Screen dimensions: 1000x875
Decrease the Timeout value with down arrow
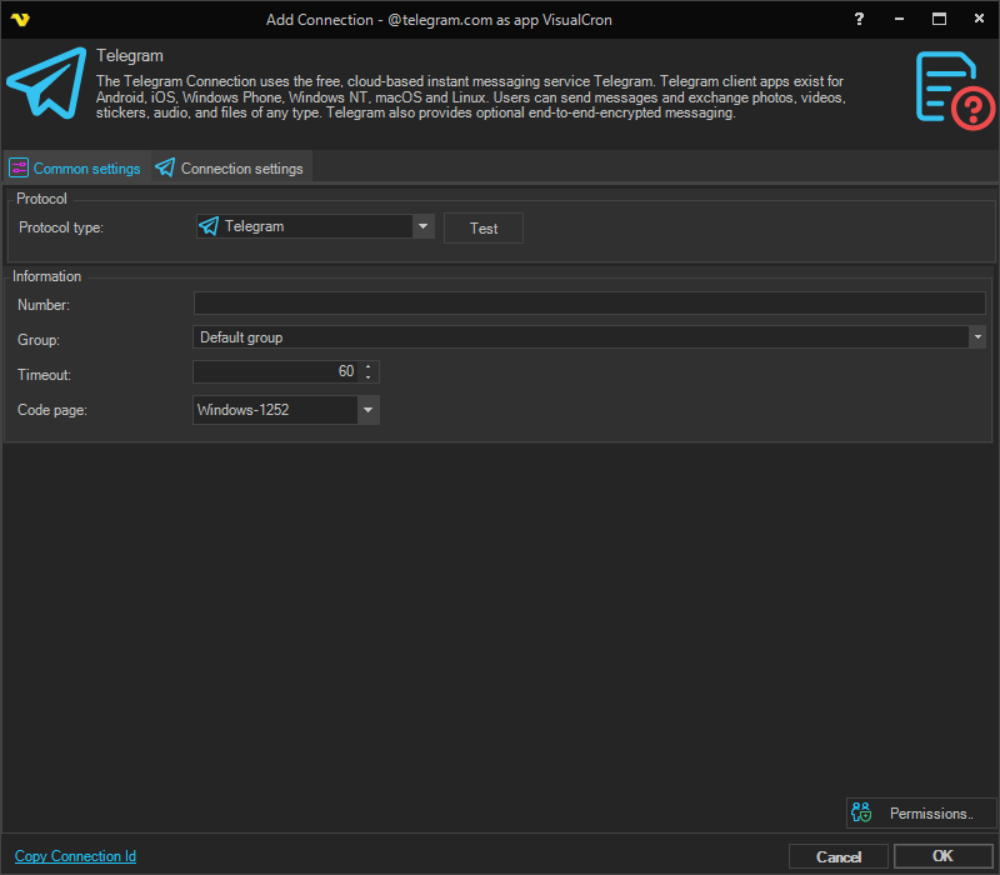point(369,377)
